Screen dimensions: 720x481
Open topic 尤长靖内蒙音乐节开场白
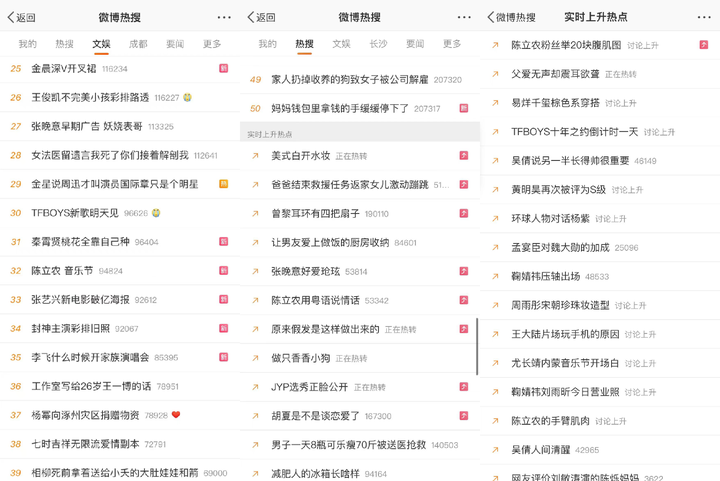tap(565, 363)
